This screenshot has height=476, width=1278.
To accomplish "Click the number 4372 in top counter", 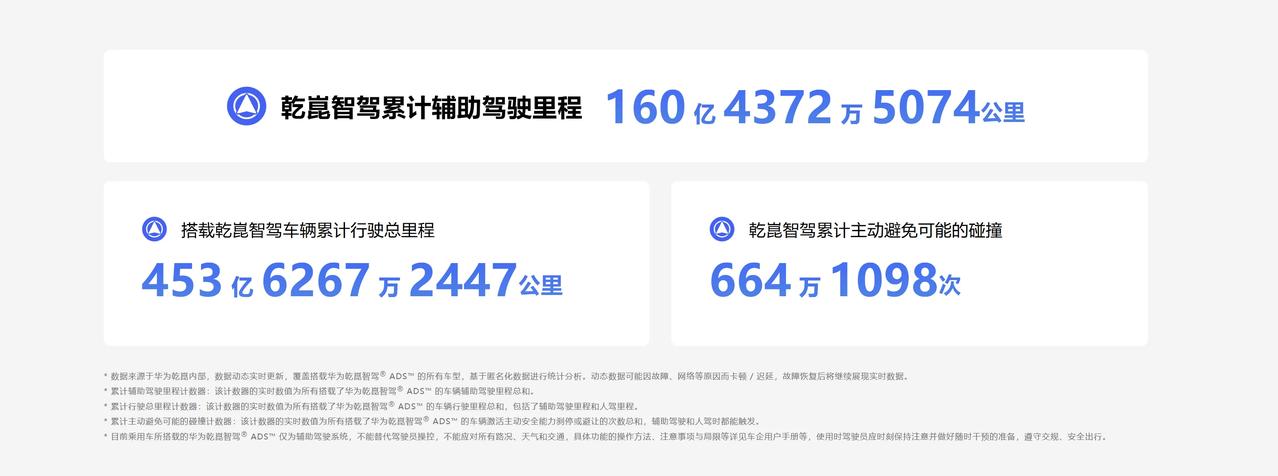I will click(778, 108).
